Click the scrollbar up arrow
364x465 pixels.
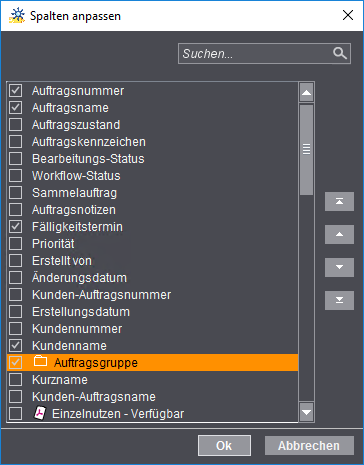306,93
